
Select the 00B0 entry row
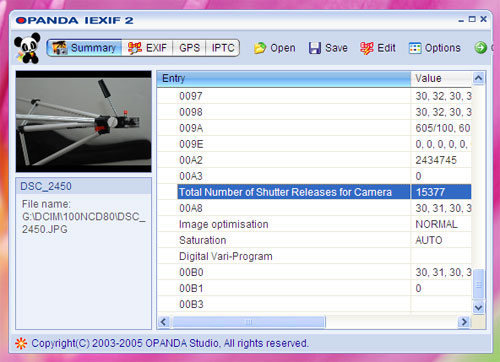click(x=314, y=272)
